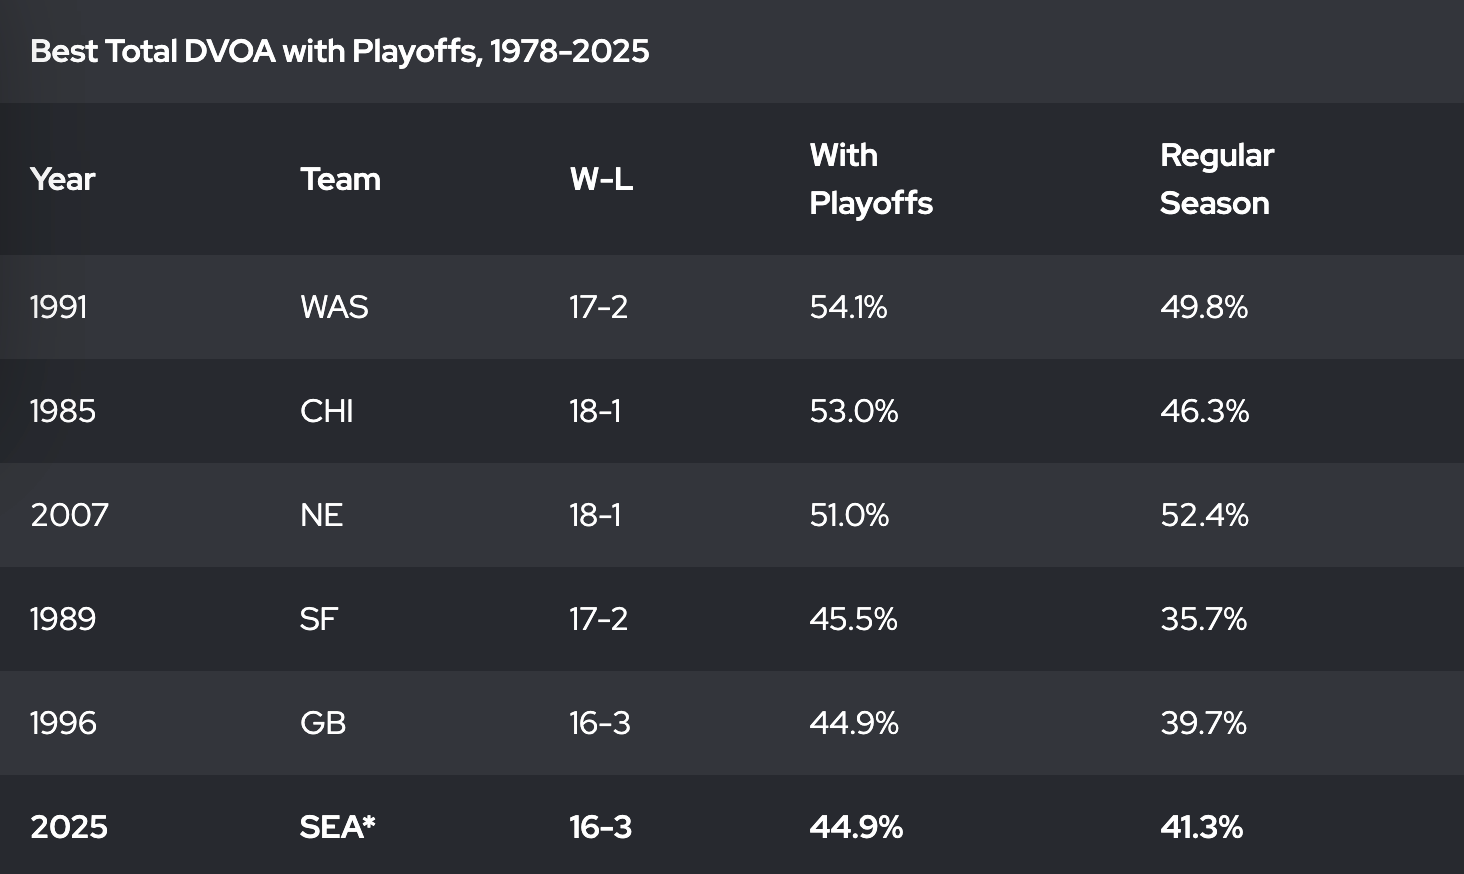Select the Regular Season column header
The width and height of the screenshot is (1464, 874).
tap(1216, 179)
